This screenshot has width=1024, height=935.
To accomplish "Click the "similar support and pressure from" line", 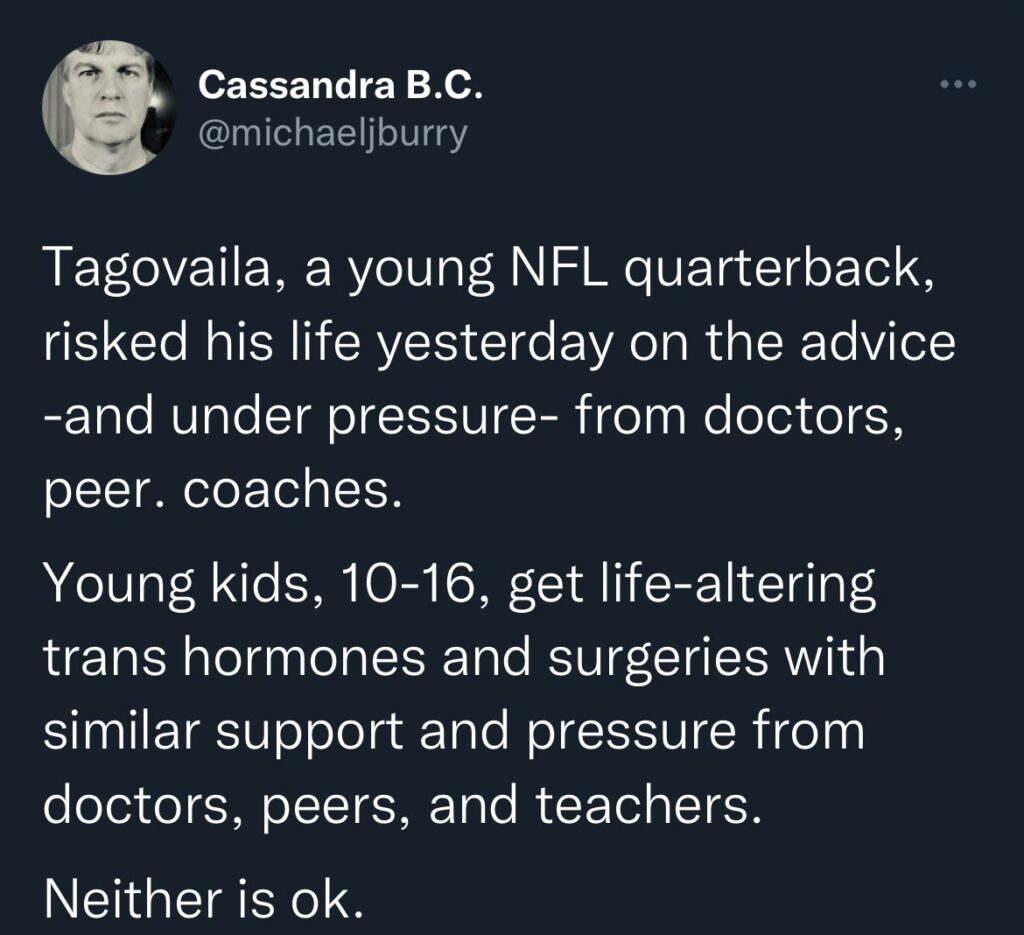I will tap(454, 732).
